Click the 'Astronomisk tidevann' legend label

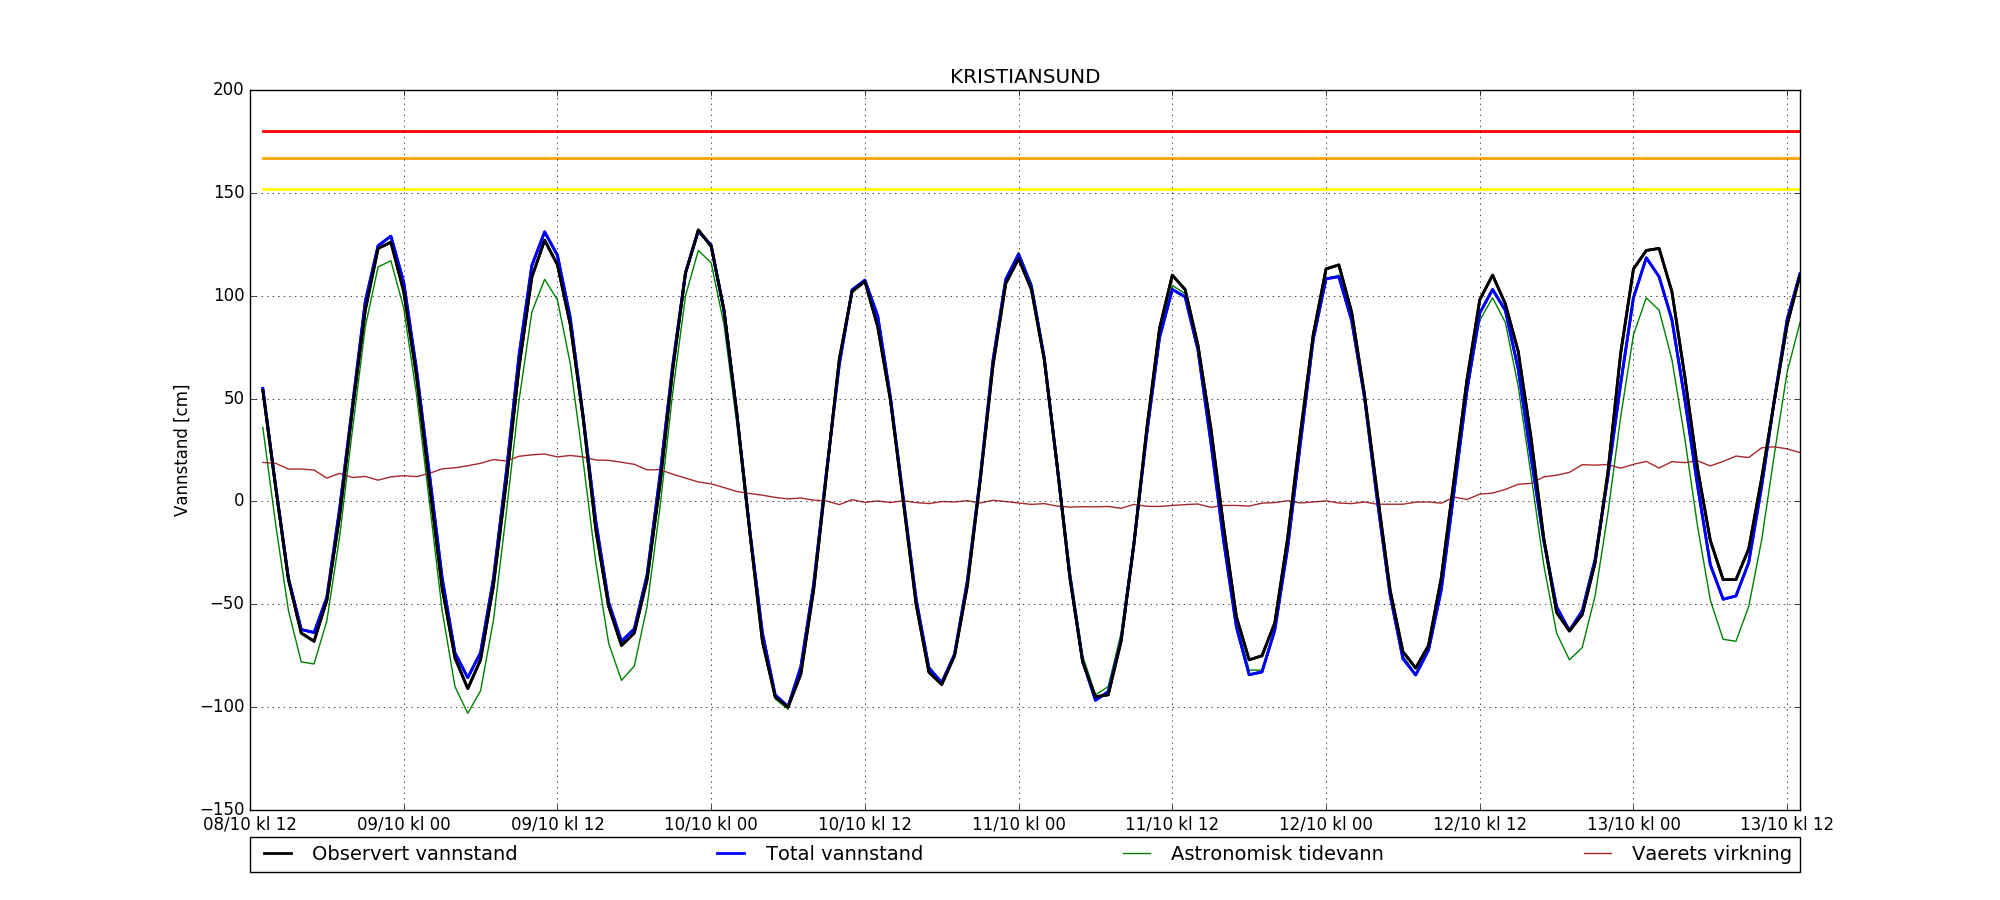(1277, 854)
